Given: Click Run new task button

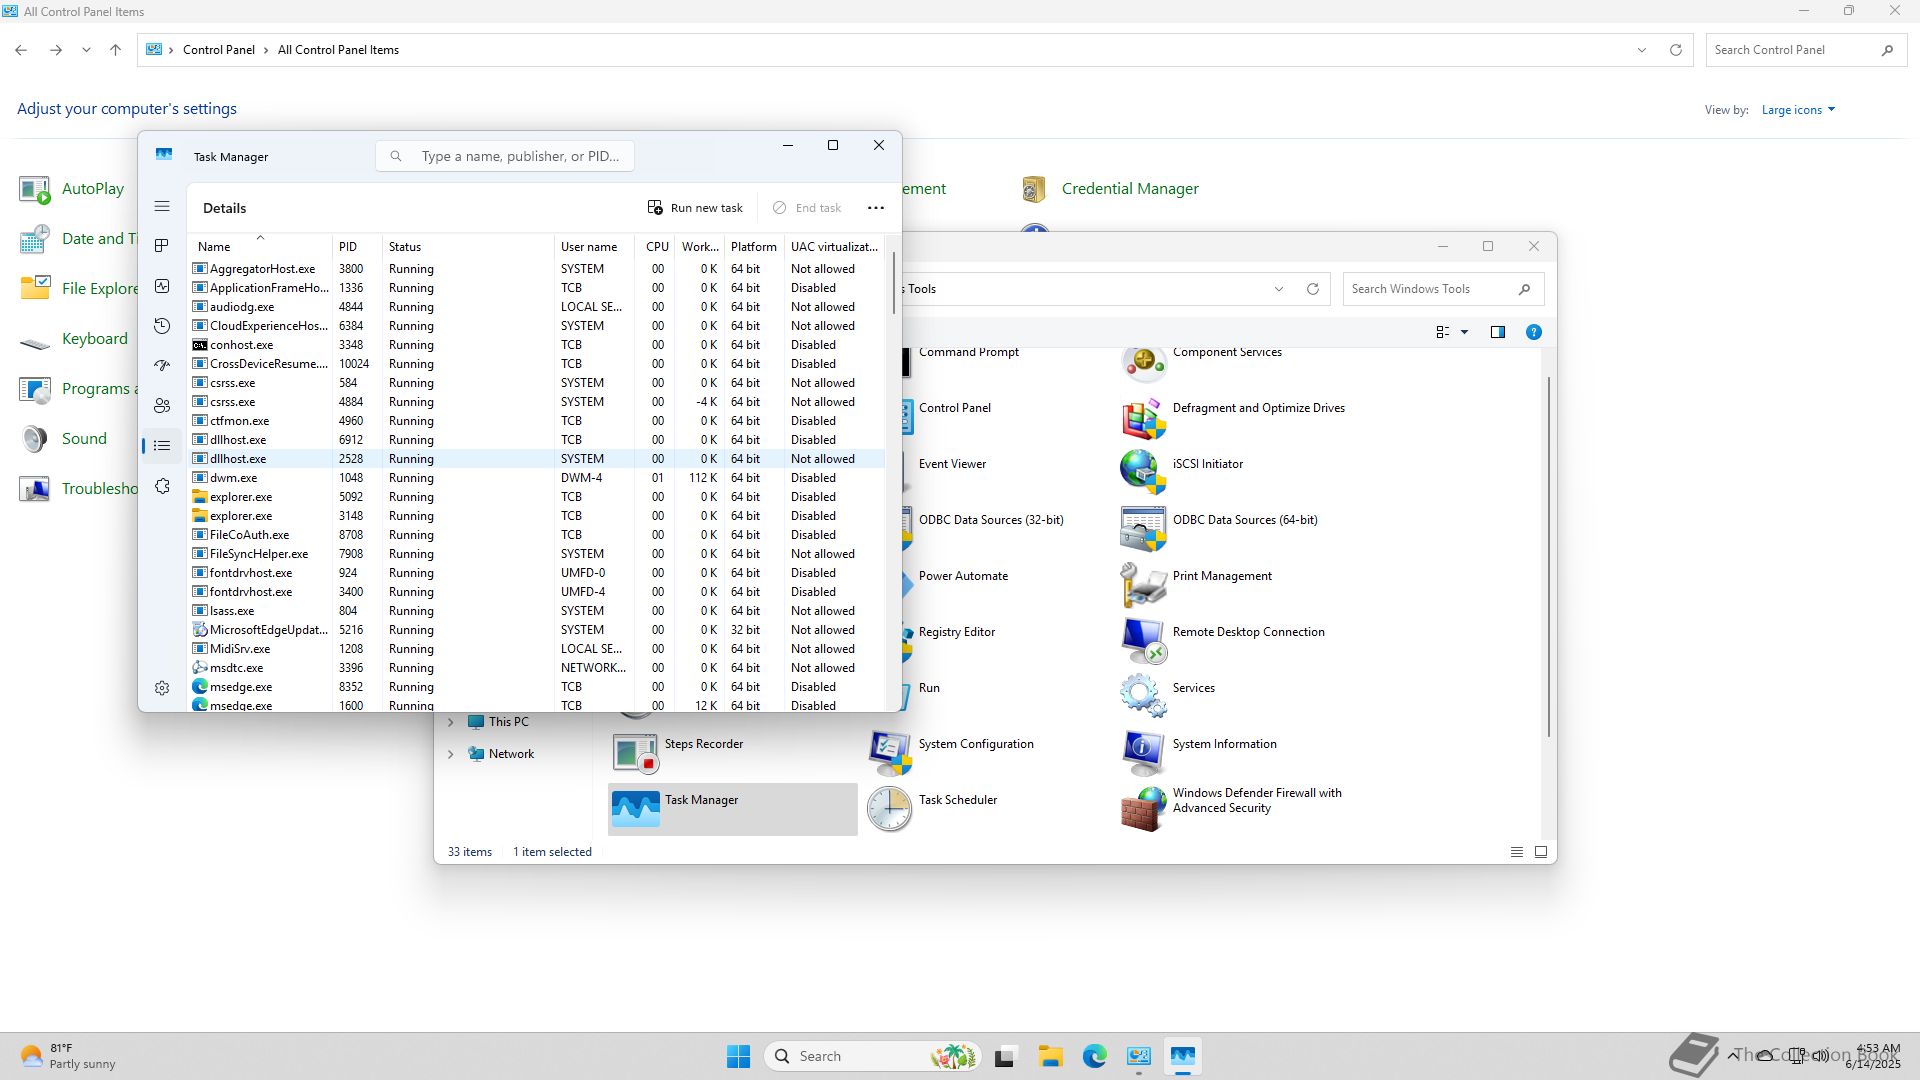Looking at the screenshot, I should click(x=695, y=208).
